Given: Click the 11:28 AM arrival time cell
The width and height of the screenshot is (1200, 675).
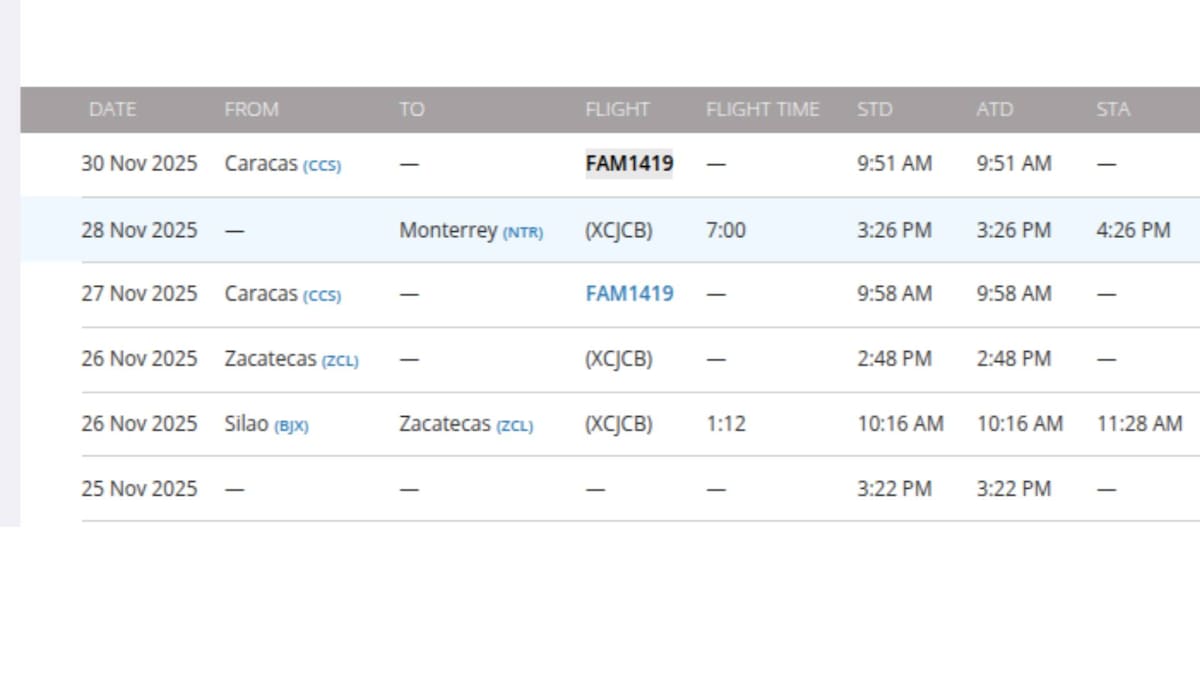Looking at the screenshot, I should click(1139, 424).
